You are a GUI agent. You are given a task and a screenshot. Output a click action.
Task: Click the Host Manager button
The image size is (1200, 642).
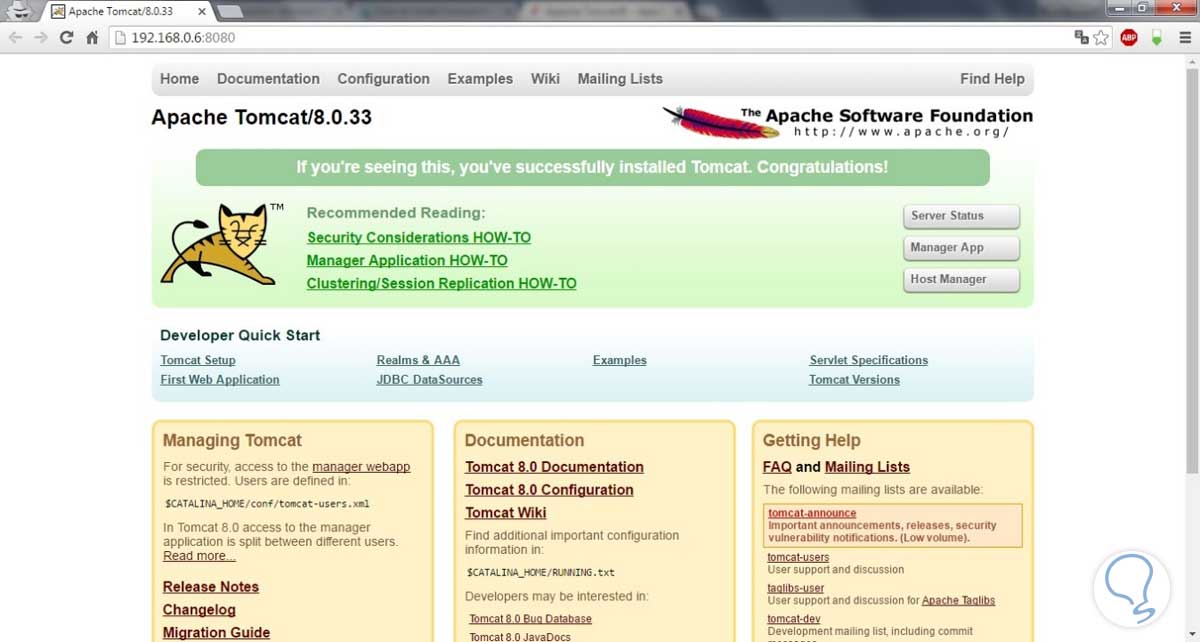pyautogui.click(x=961, y=280)
